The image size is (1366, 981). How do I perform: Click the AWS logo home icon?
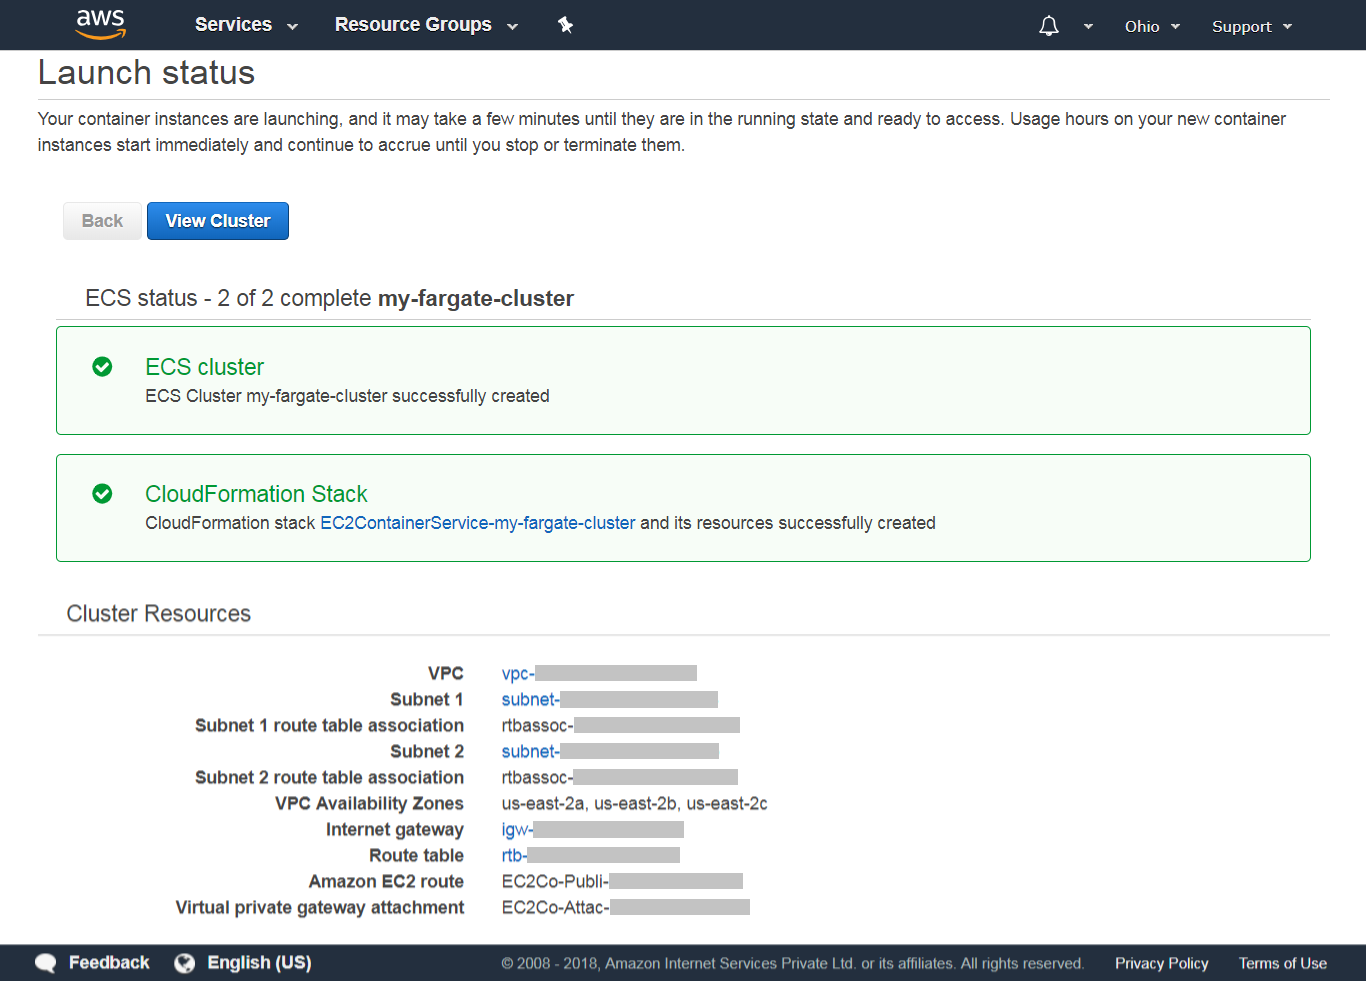[x=101, y=24]
